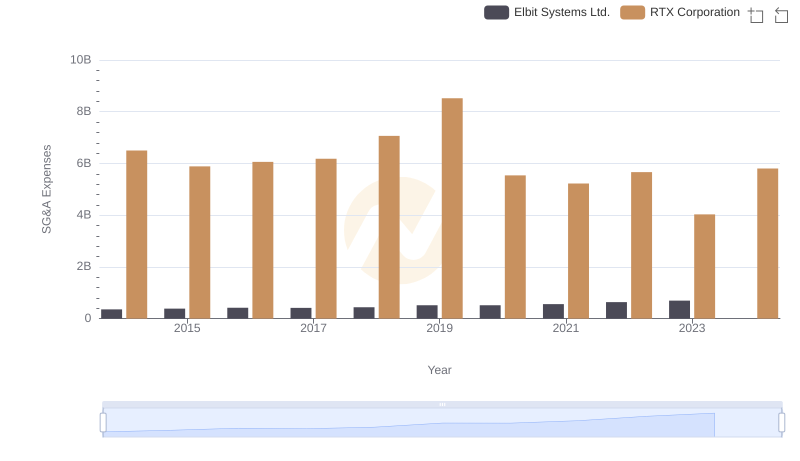Select RTX bar for 2015
This screenshot has width=800, height=461.
tap(199, 243)
